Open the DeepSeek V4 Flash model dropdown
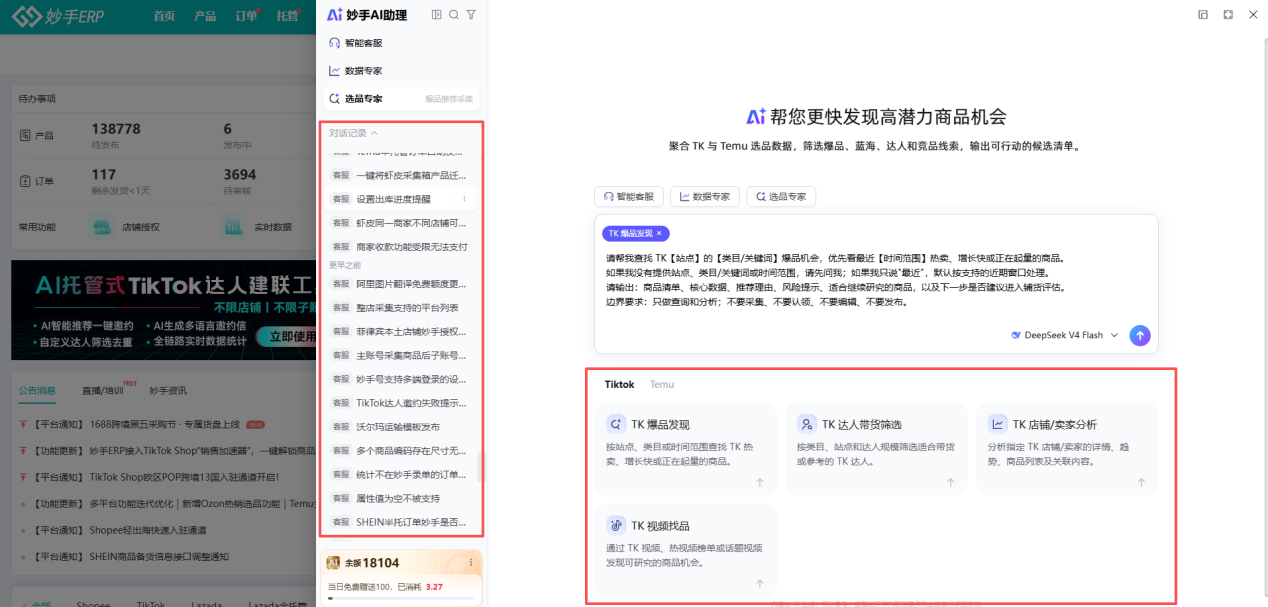 pyautogui.click(x=1065, y=335)
